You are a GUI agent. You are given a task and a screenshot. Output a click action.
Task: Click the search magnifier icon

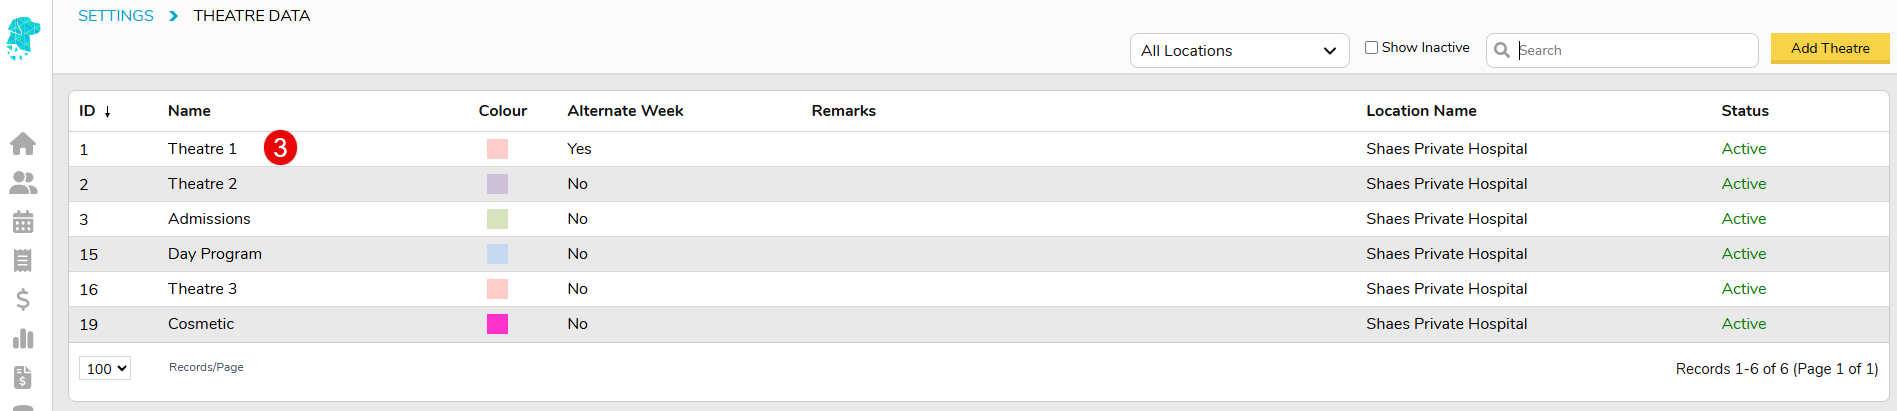pyautogui.click(x=1502, y=50)
